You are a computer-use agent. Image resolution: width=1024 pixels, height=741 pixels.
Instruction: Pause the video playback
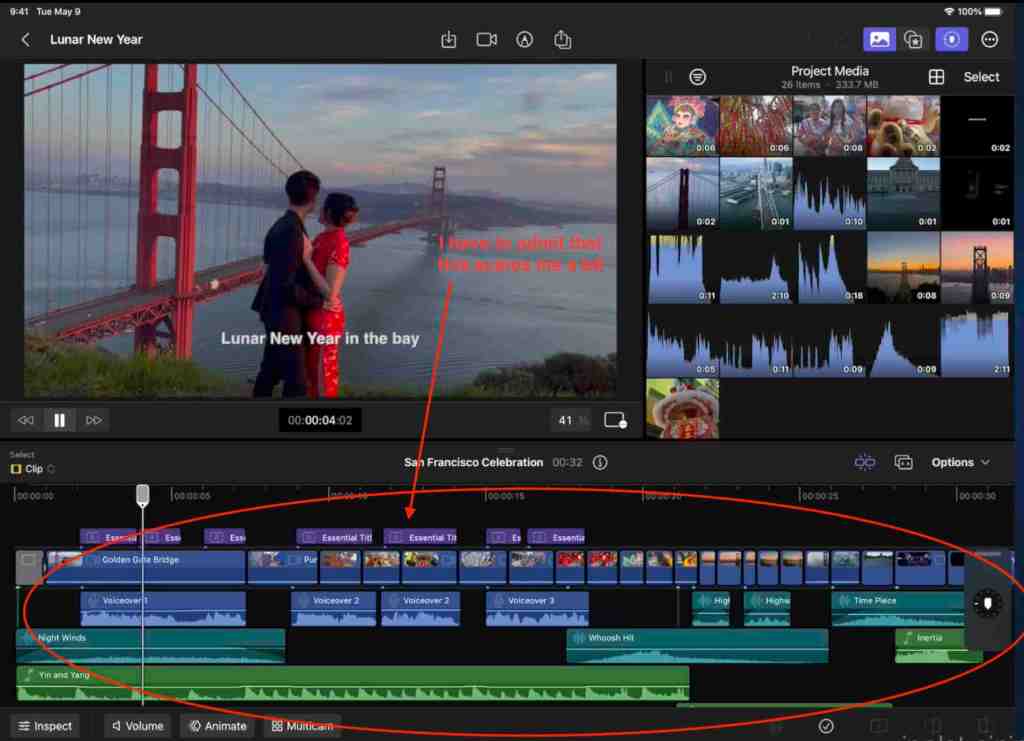tap(60, 421)
